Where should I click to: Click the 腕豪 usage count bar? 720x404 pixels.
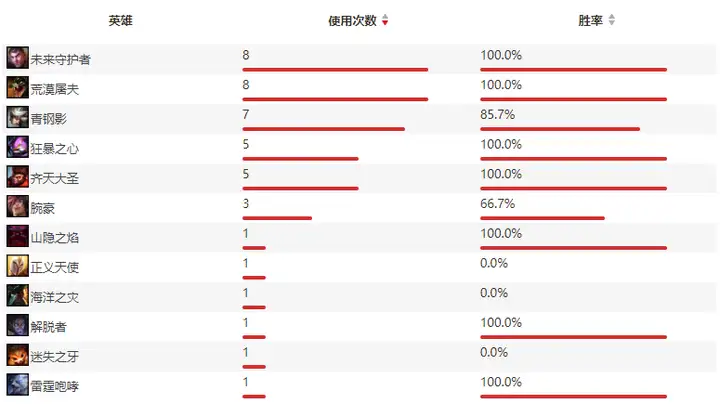click(277, 218)
